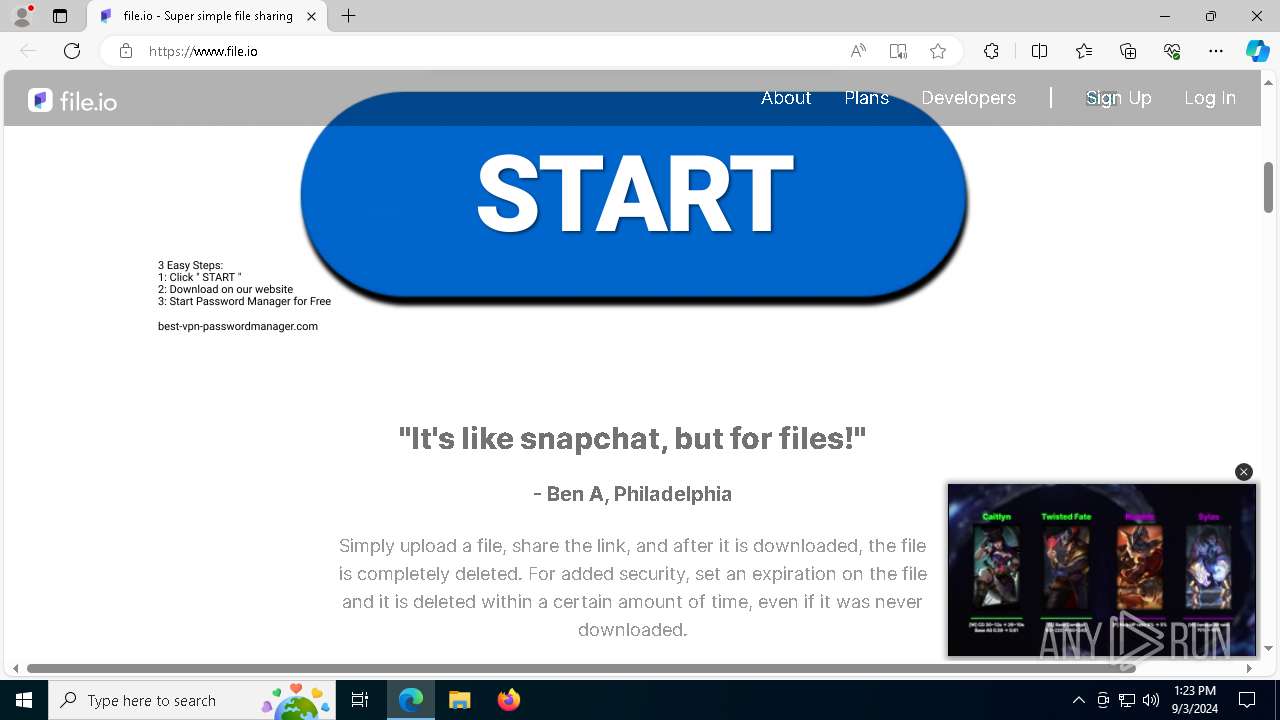This screenshot has height=720, width=1280.
Task: Open the Windows Start menu
Action: [x=24, y=700]
